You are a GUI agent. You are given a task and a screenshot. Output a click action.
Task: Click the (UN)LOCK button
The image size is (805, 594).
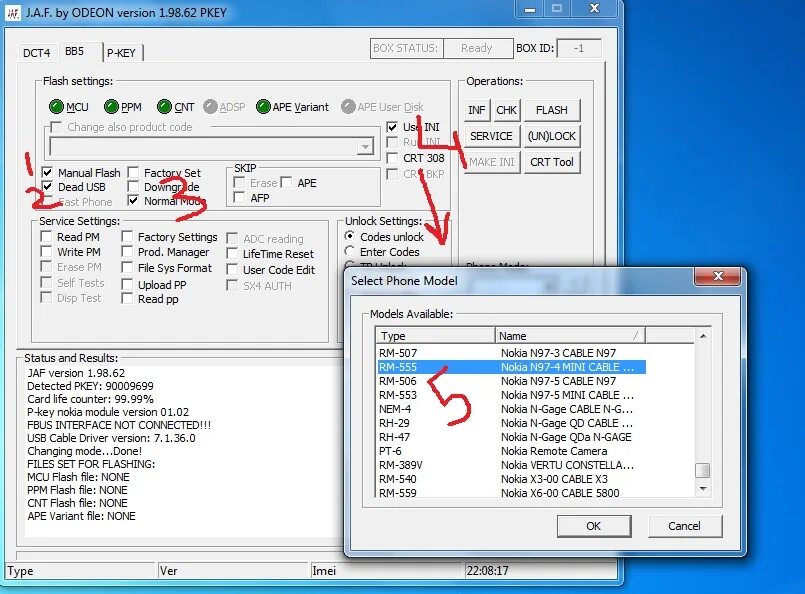[x=552, y=136]
